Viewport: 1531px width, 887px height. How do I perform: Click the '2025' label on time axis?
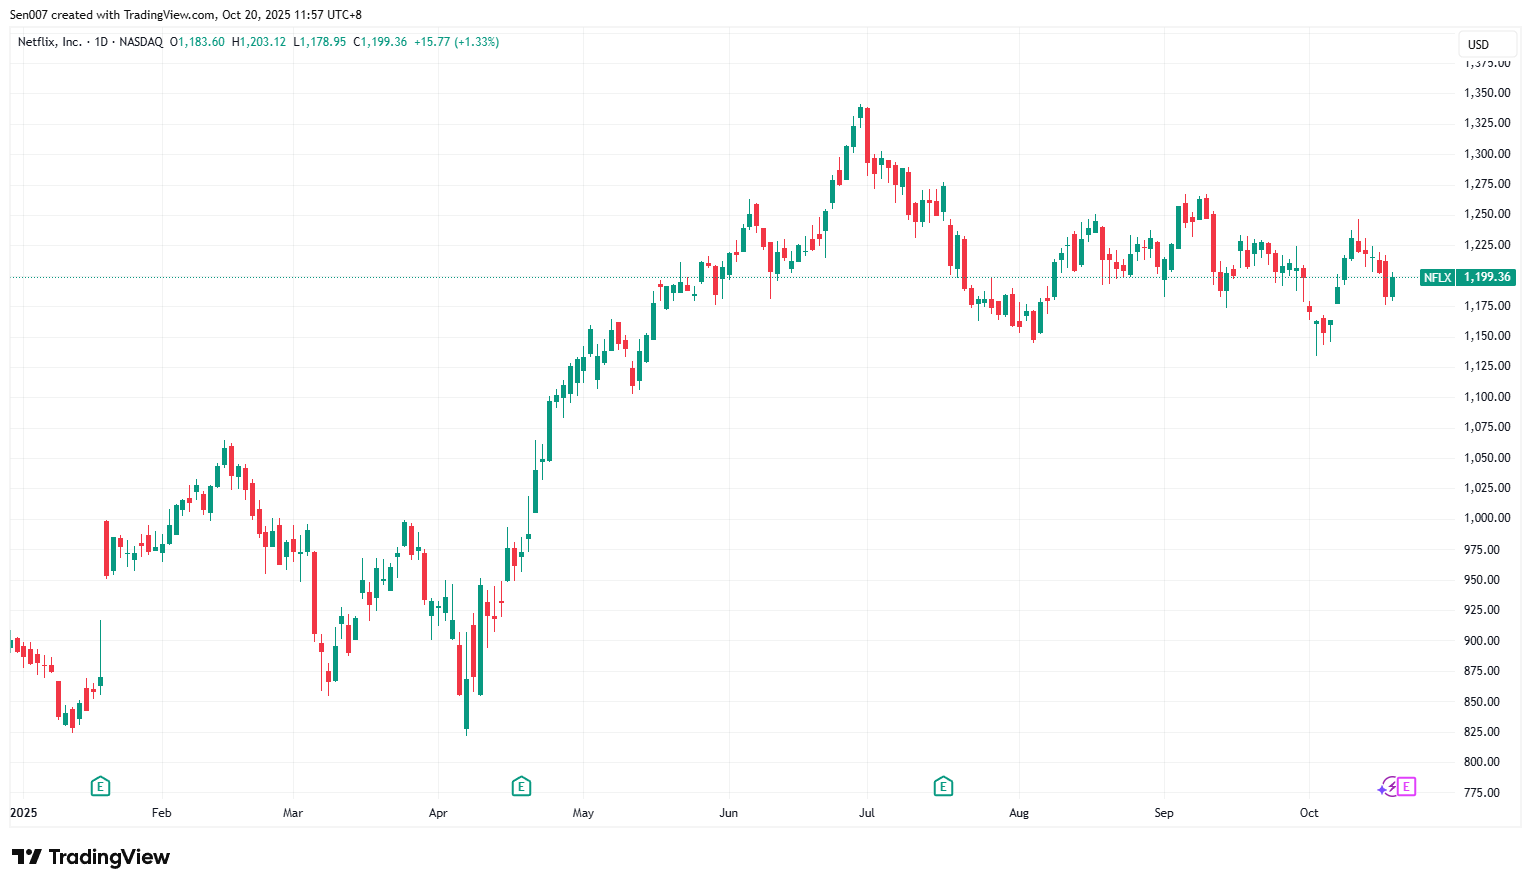(24, 813)
